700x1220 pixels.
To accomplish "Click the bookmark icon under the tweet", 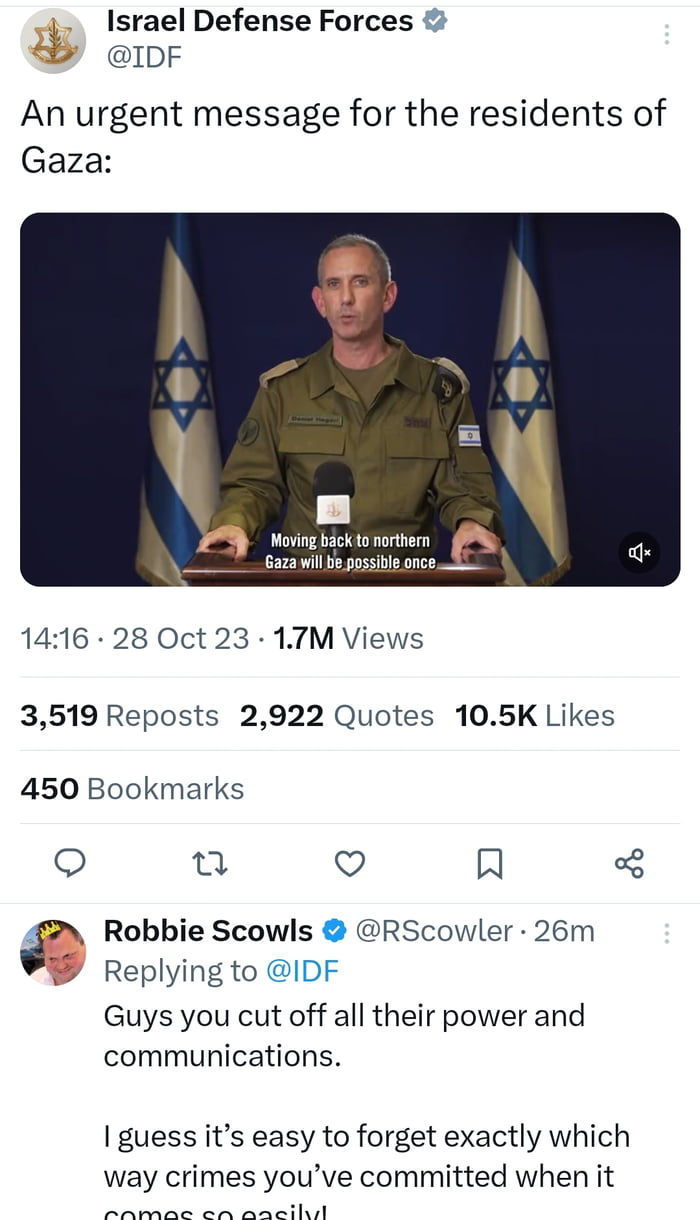I will pos(490,864).
